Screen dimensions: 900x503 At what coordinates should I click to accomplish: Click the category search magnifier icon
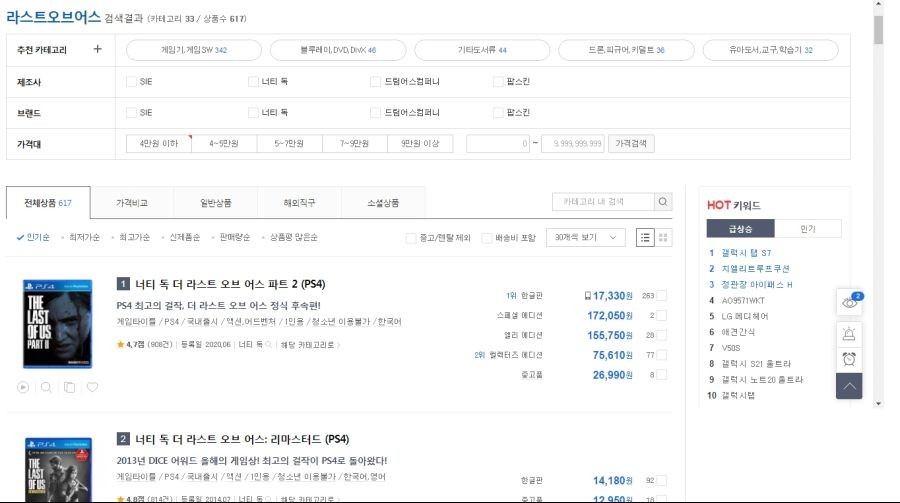pyautogui.click(x=663, y=202)
